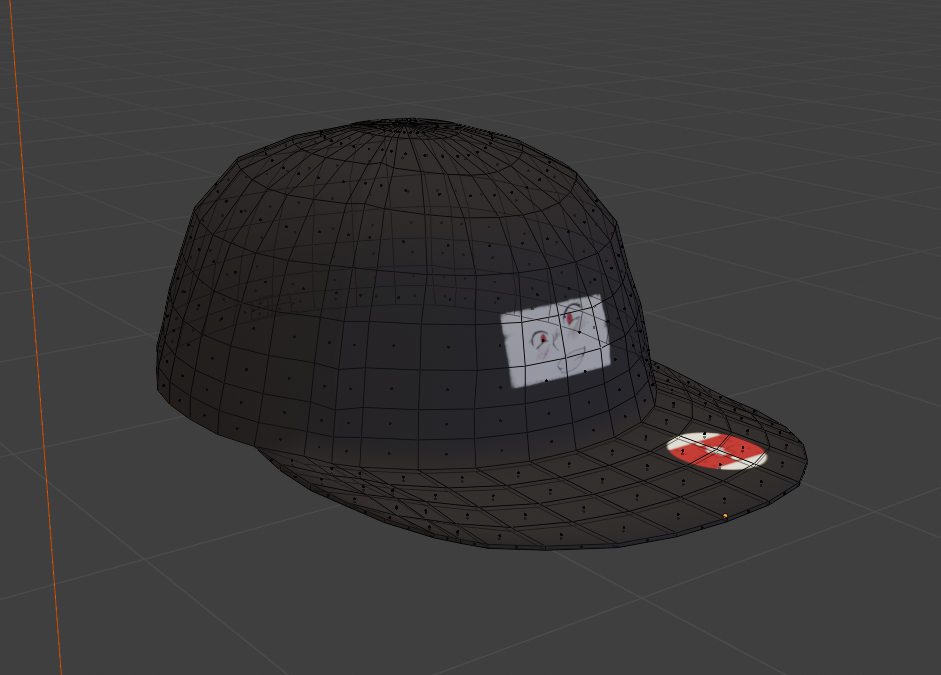Click the face image decal on the cap
The height and width of the screenshot is (675, 941).
pyautogui.click(x=556, y=340)
